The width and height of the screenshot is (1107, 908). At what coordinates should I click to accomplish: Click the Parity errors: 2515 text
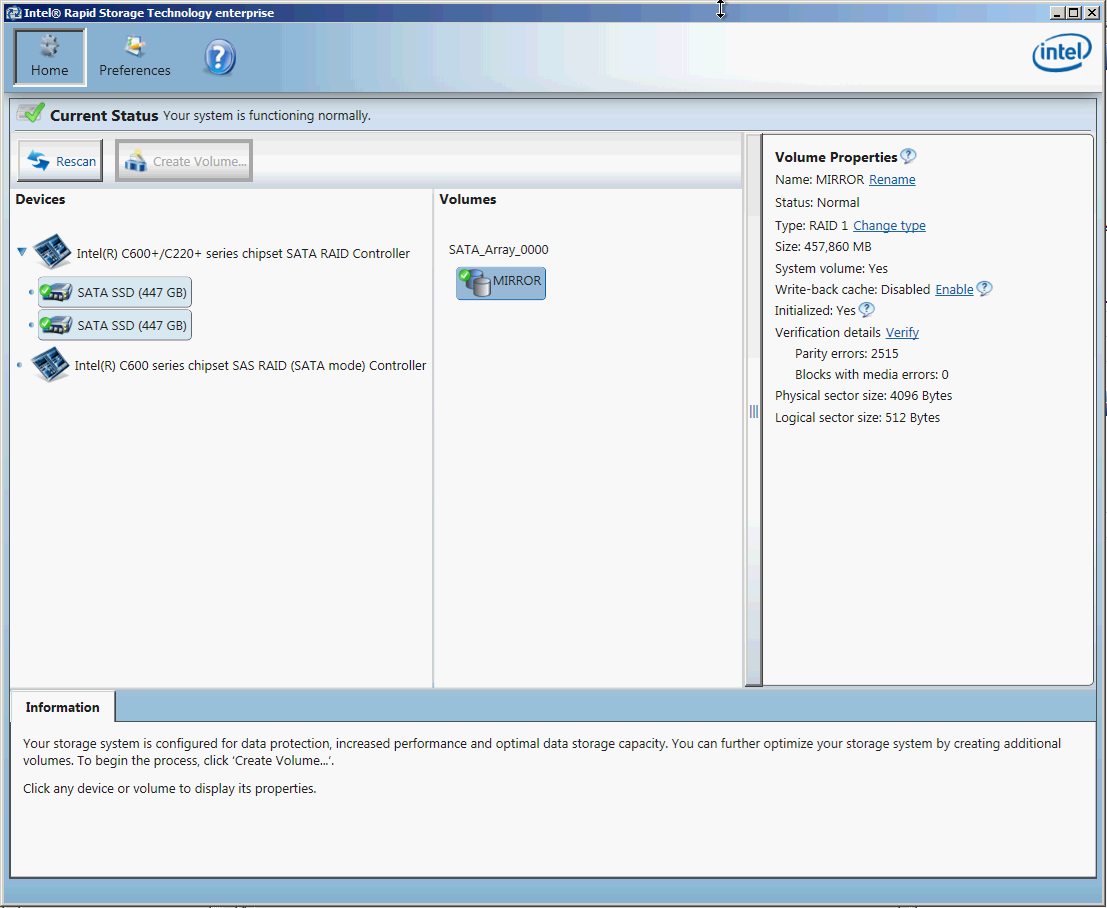[x=846, y=354]
